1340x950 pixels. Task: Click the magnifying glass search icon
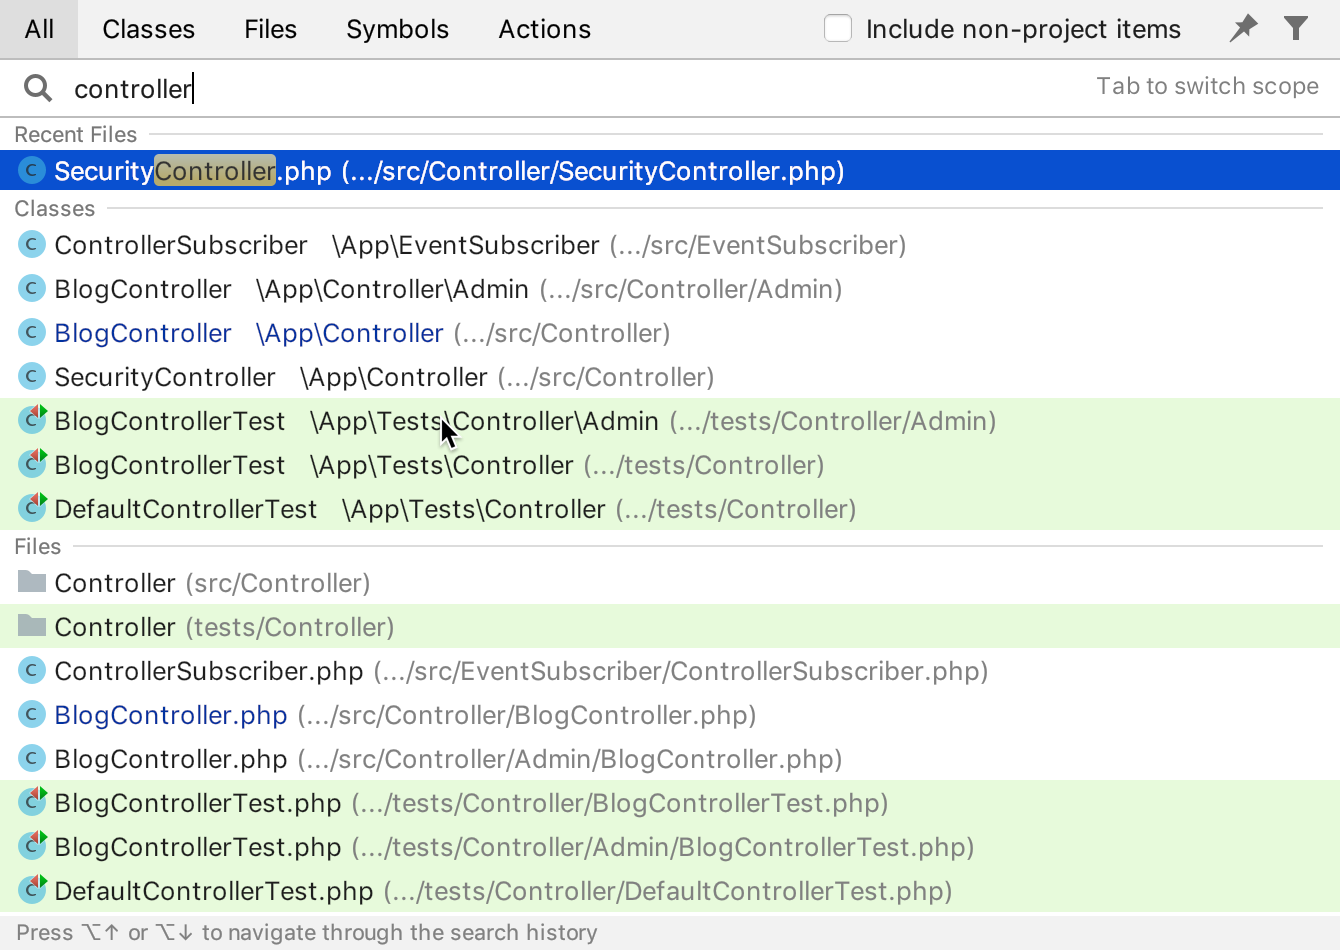click(38, 88)
